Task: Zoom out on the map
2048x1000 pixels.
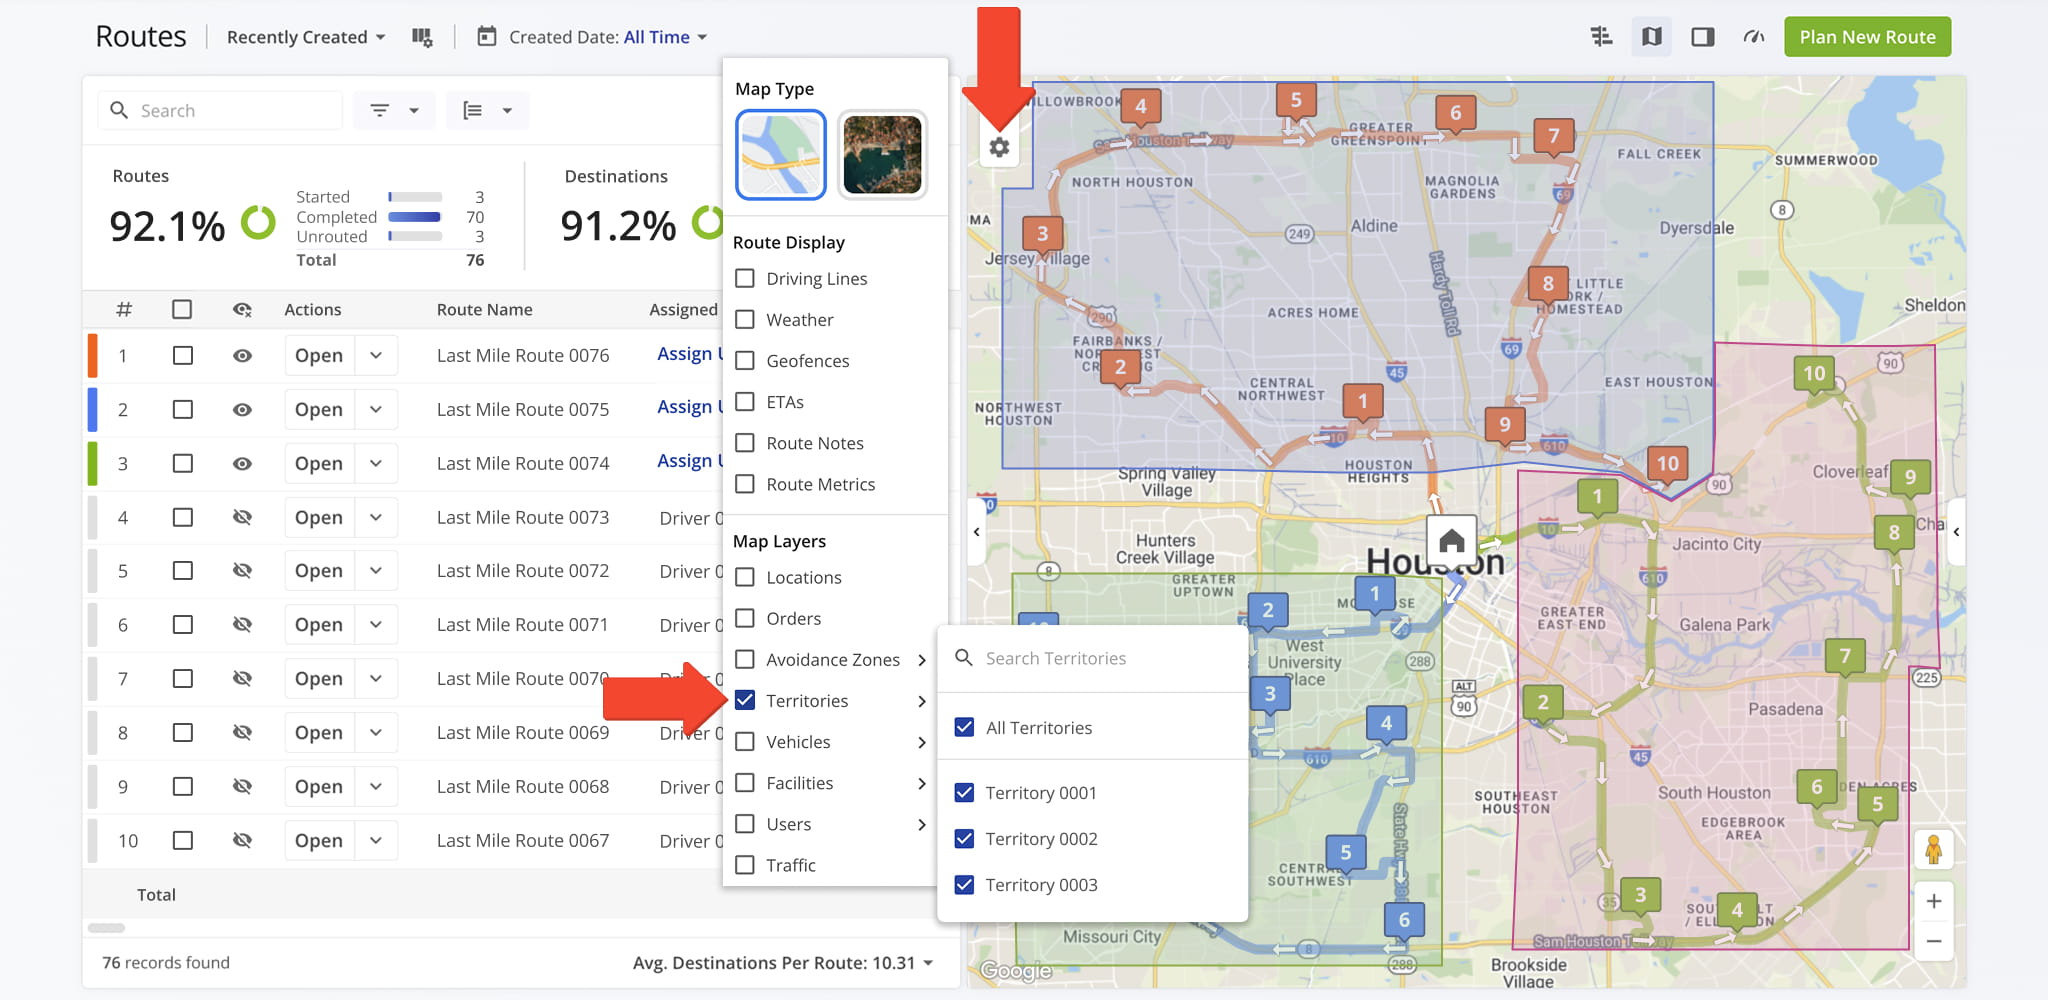Action: coord(1933,941)
